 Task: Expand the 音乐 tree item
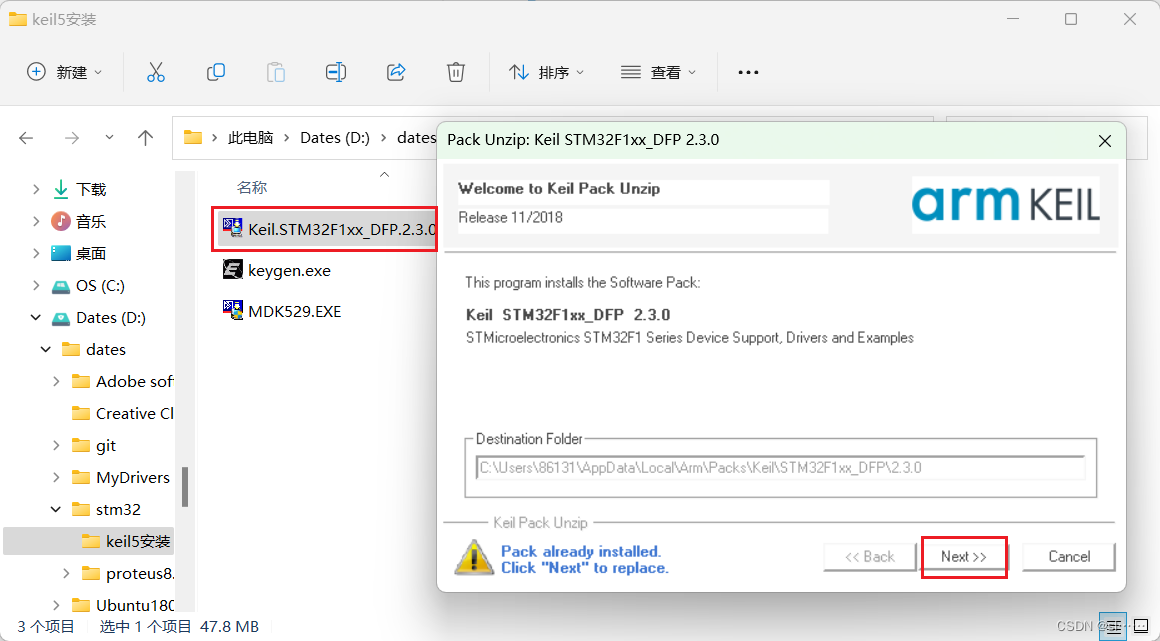click(x=36, y=221)
